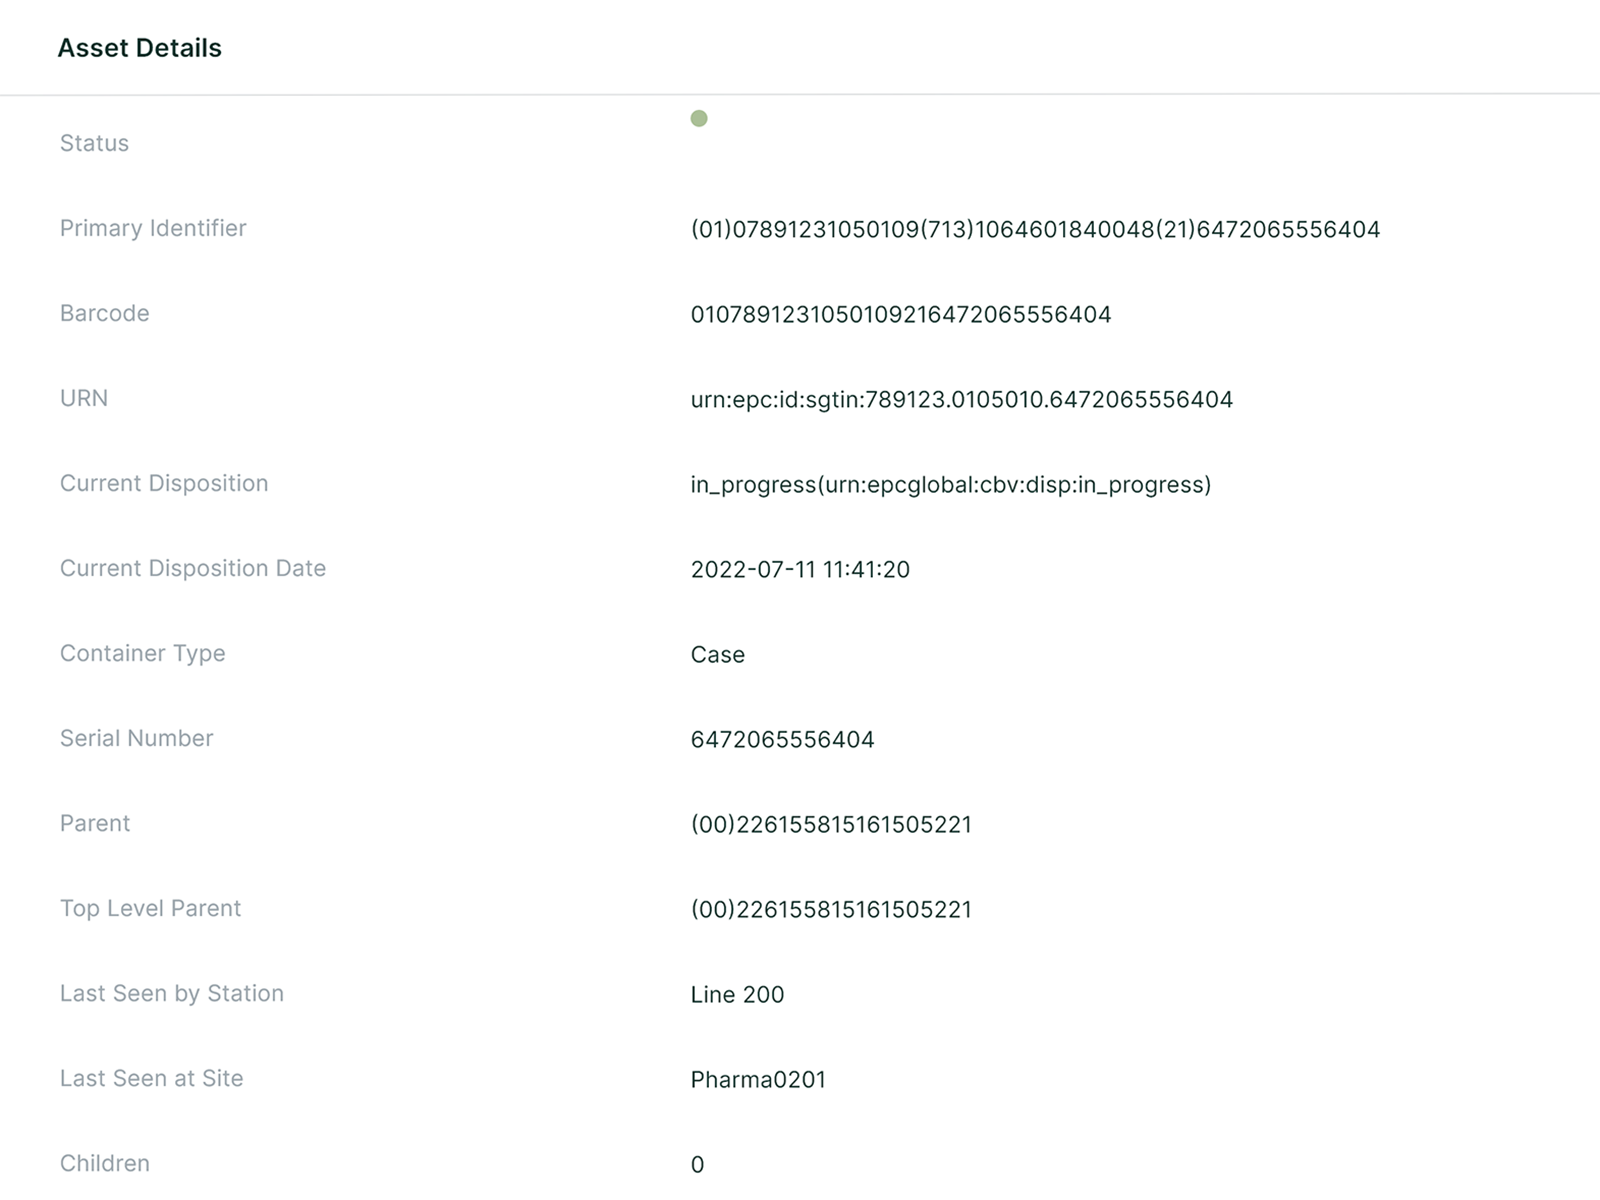Click the Asset Details heading
The height and width of the screenshot is (1200, 1600).
(x=139, y=48)
